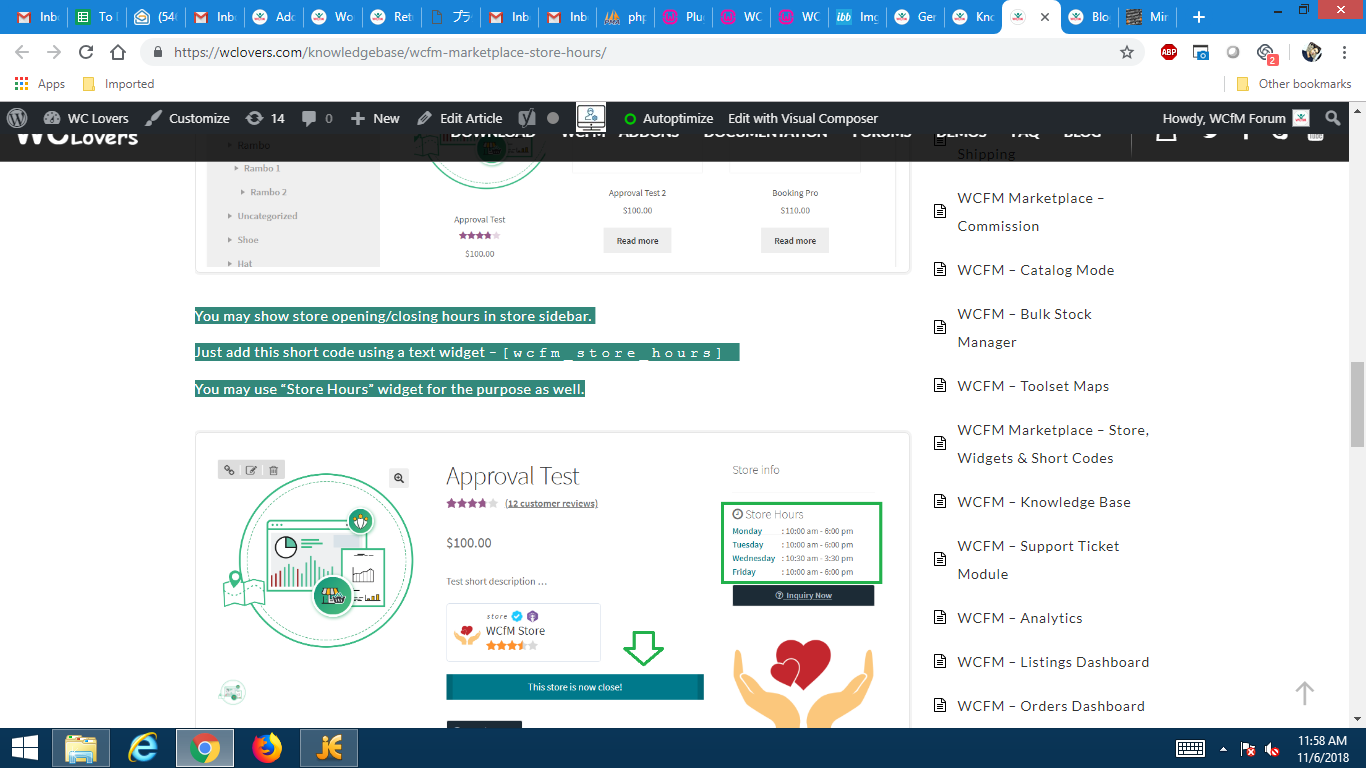Screen dimensions: 1366x768
Task: Click the text 'You may show store opening/closing hours in store sidebar.'
Action: tap(394, 316)
